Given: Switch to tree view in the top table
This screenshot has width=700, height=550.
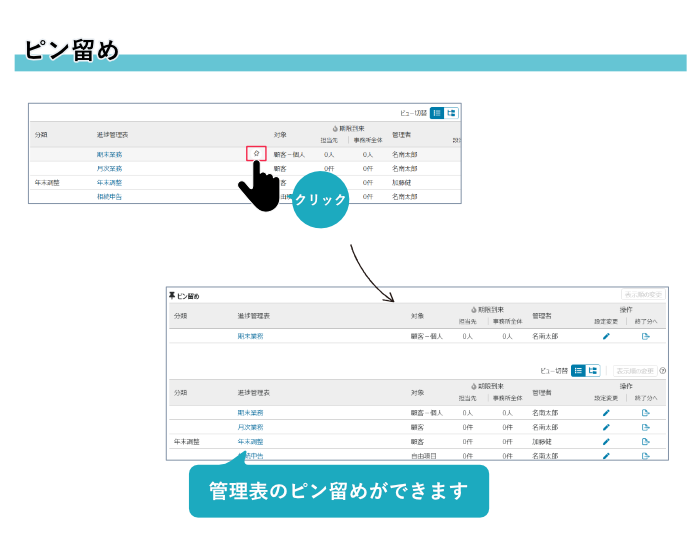Looking at the screenshot, I should (451, 113).
